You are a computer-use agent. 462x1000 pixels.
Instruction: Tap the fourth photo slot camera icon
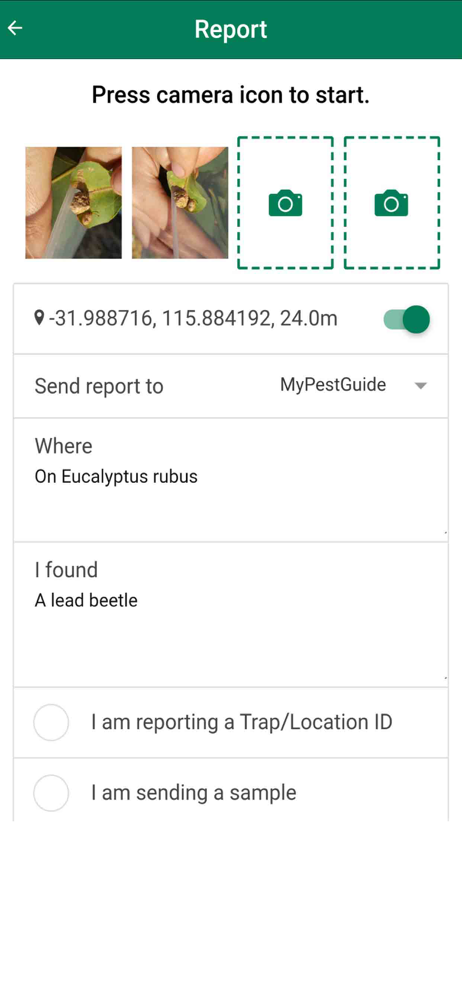pyautogui.click(x=391, y=203)
